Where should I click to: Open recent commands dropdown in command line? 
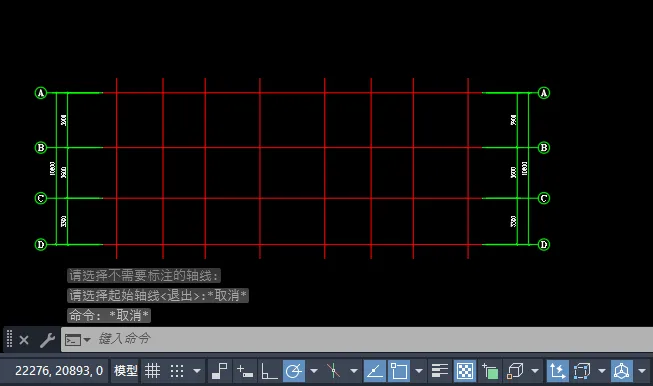(x=87, y=340)
